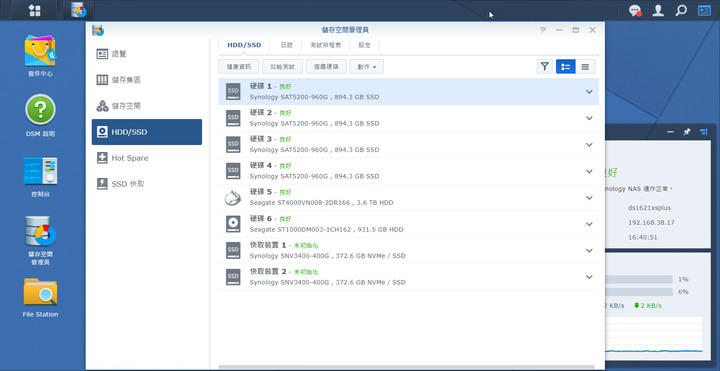
Task: Click the 搜尋硬碟 button
Action: 326,67
